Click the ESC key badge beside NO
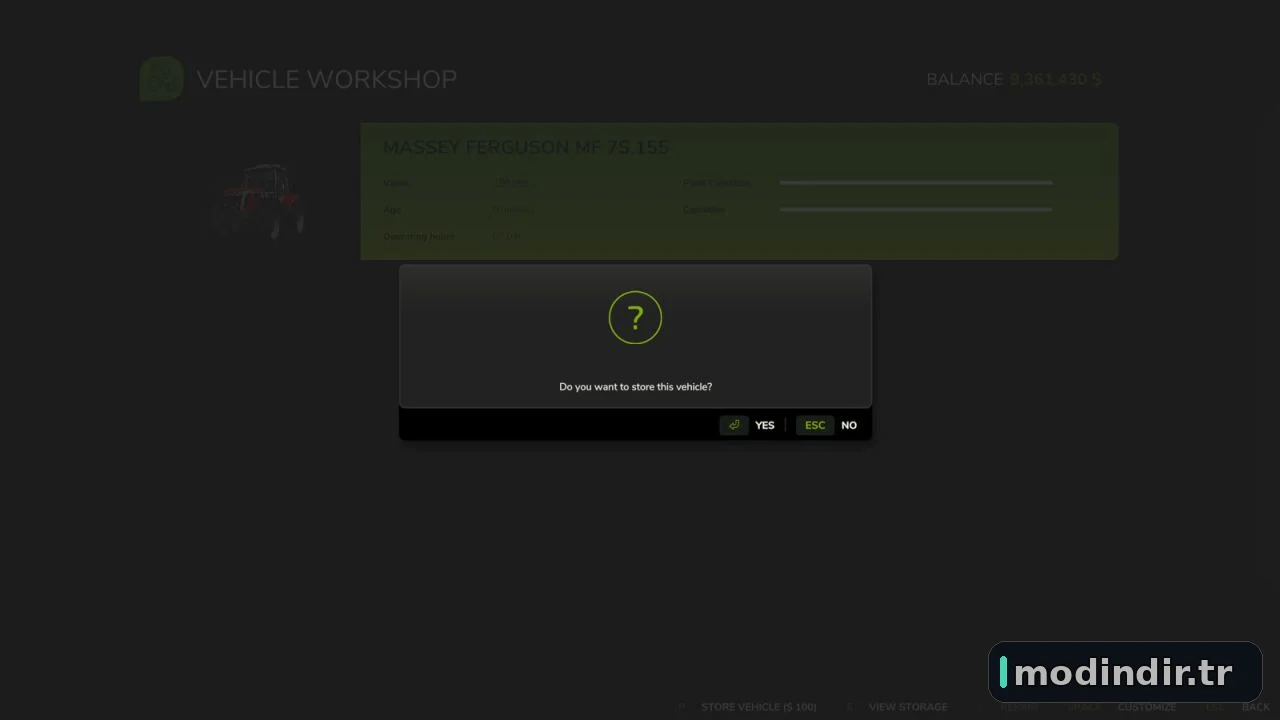1280x720 pixels. (815, 425)
